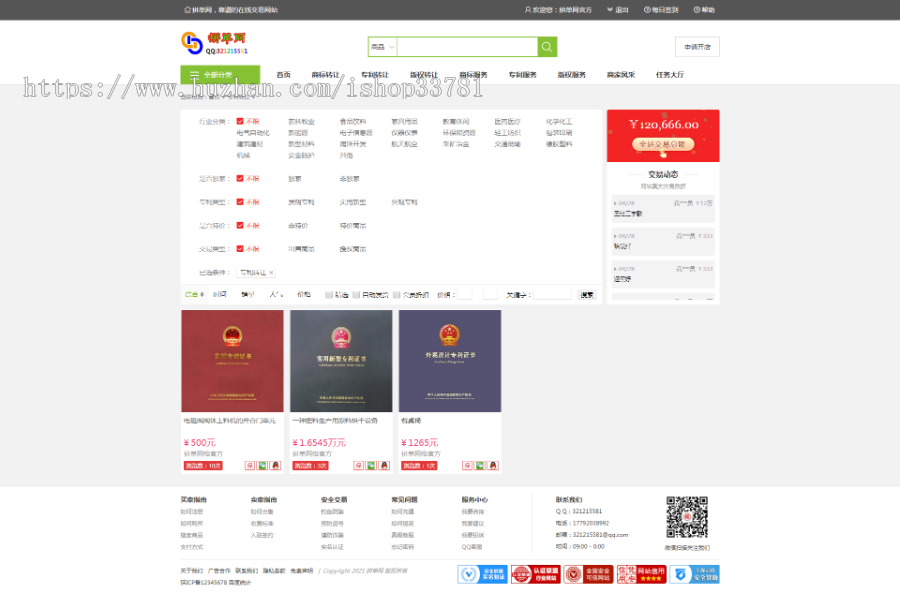Screen dimensions: 900x593
Task: Click guarantee 保 icon on ¥500 product
Action: pyautogui.click(x=250, y=466)
